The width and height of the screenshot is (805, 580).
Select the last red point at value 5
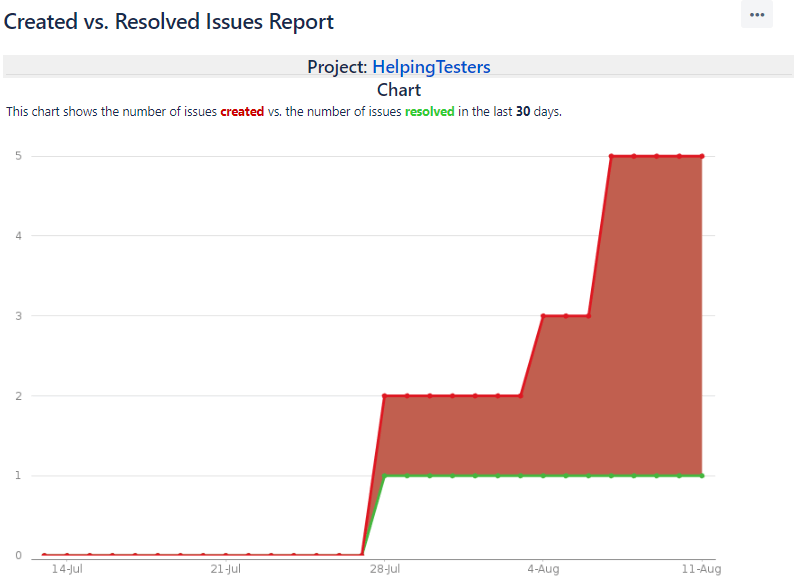702,156
